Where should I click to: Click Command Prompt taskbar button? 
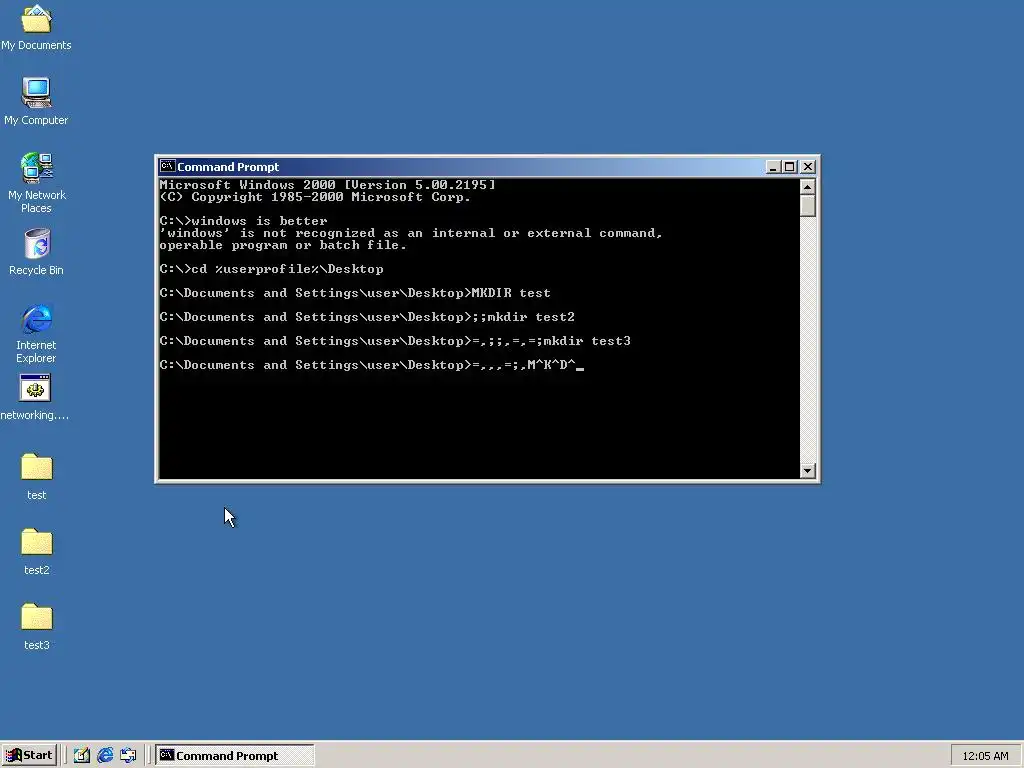coord(234,756)
